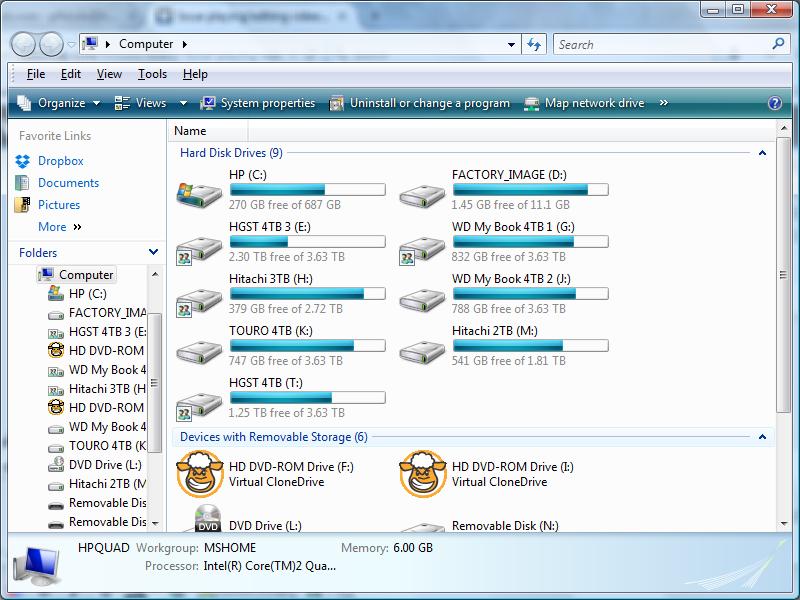Open the Edit menu
This screenshot has width=800, height=600.
[70, 74]
